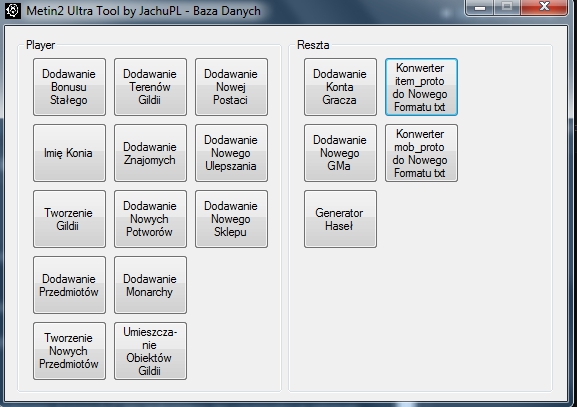Open Dodawanie Nowej Postaci
This screenshot has width=577, height=407.
(231, 87)
